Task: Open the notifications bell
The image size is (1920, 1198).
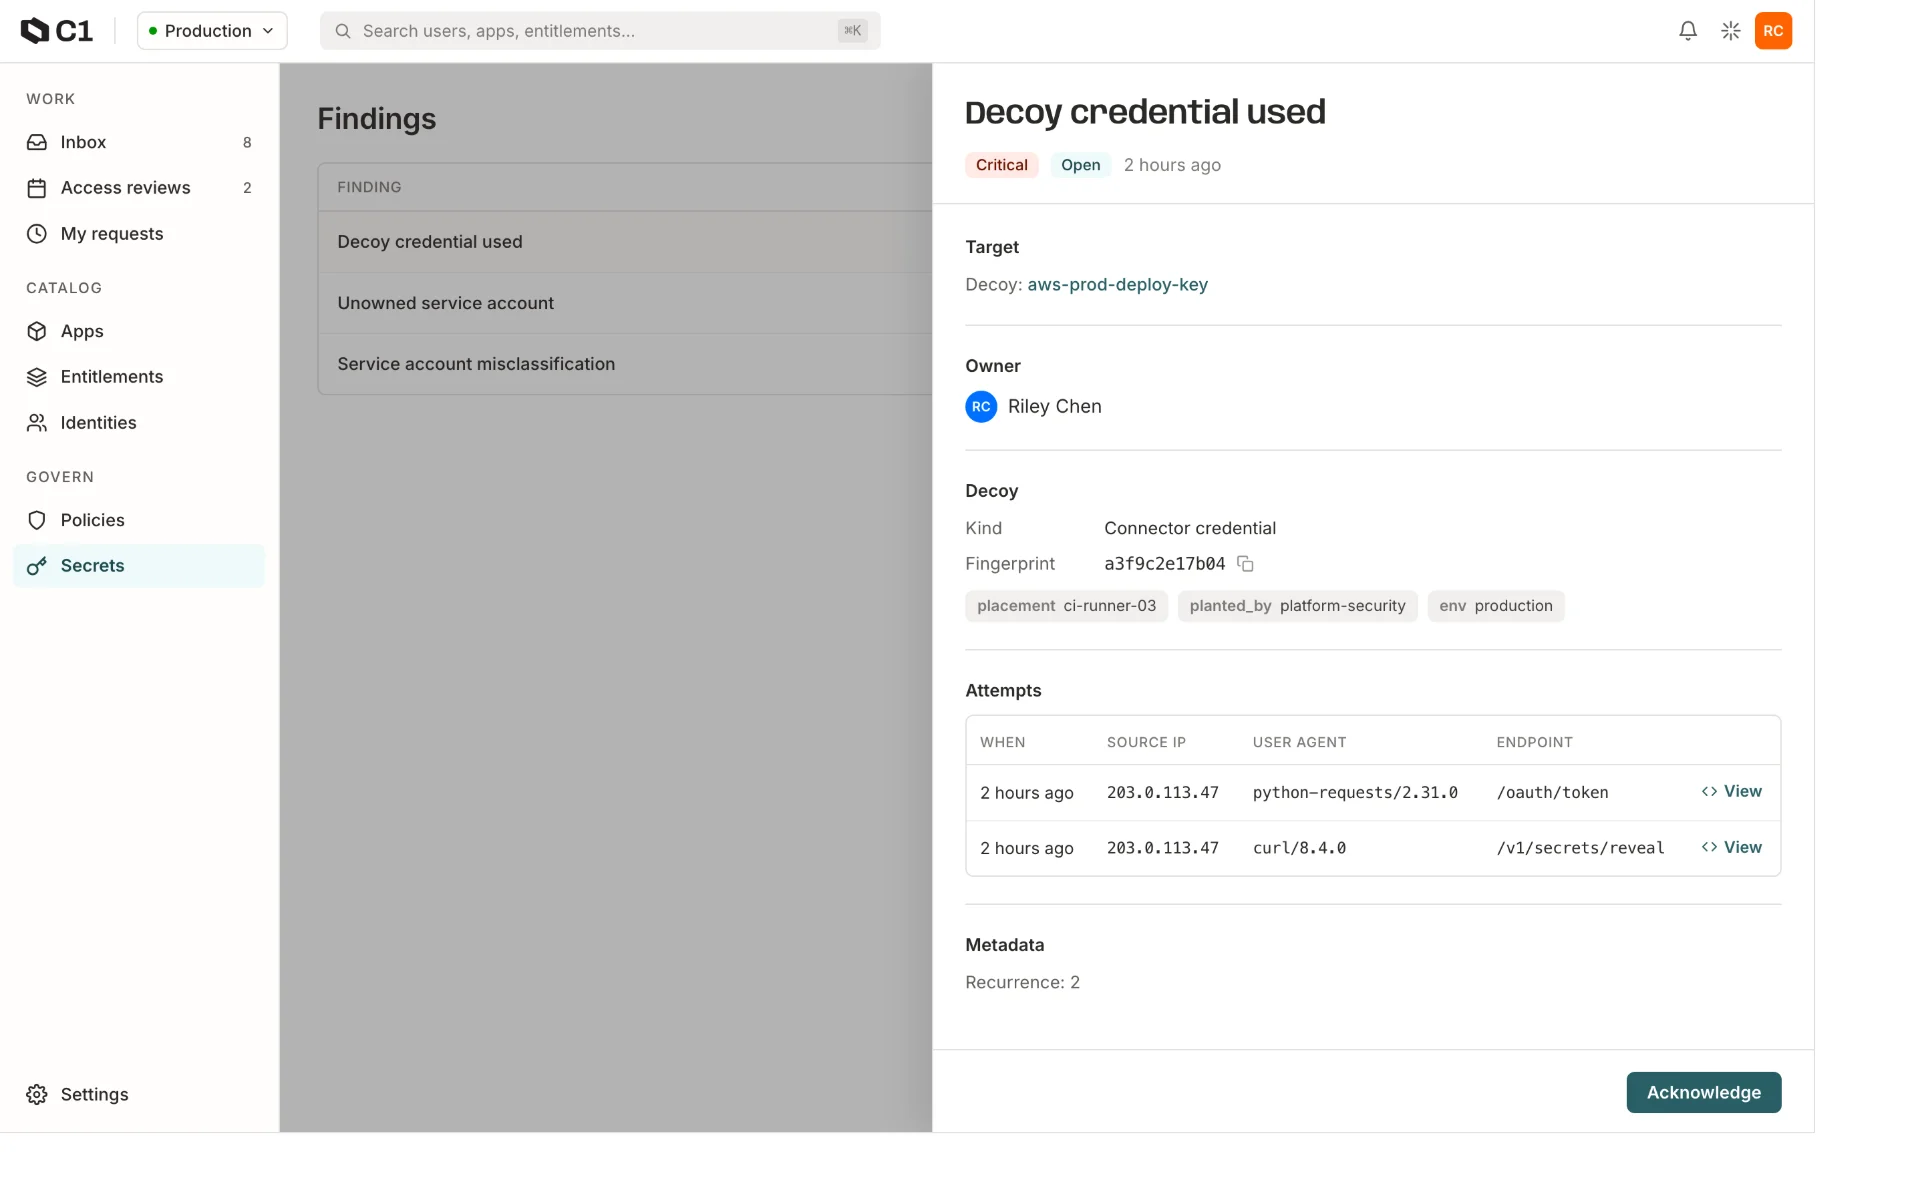Action: coord(1687,31)
